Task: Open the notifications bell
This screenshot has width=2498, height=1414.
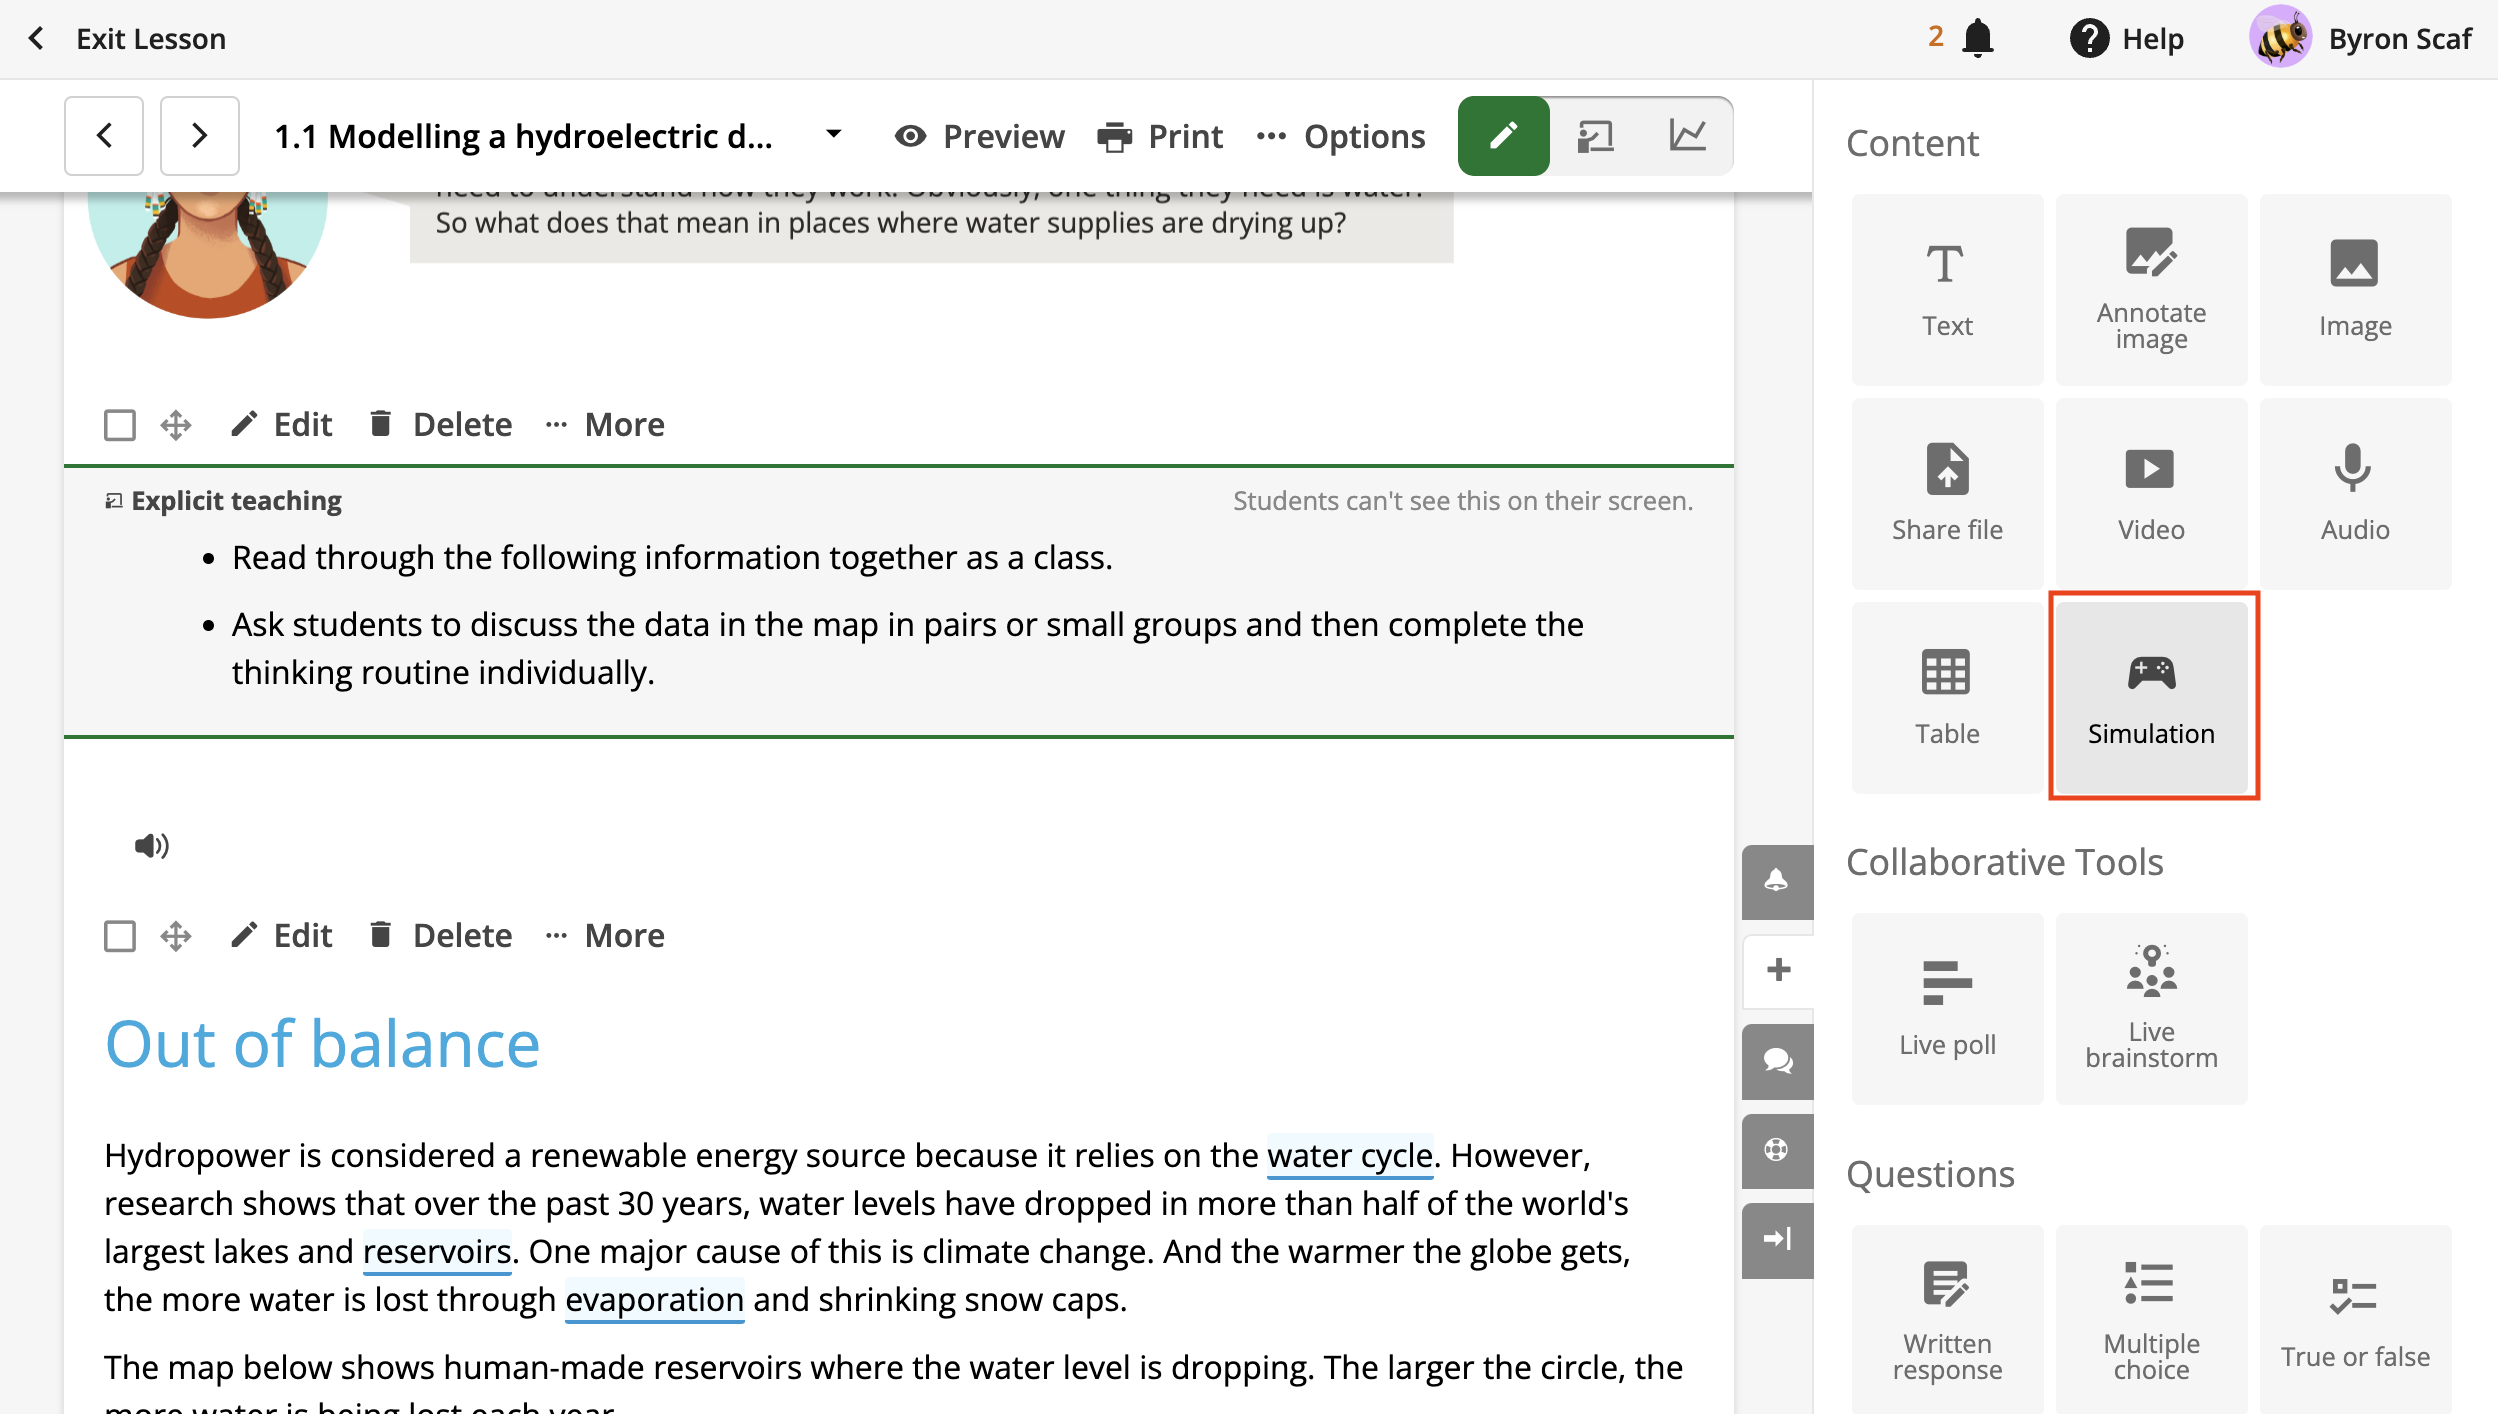Action: 1977,39
